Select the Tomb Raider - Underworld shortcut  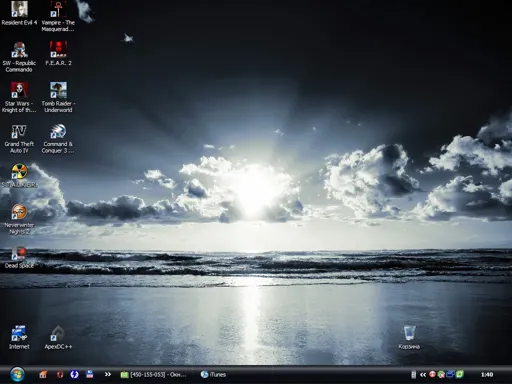58,97
